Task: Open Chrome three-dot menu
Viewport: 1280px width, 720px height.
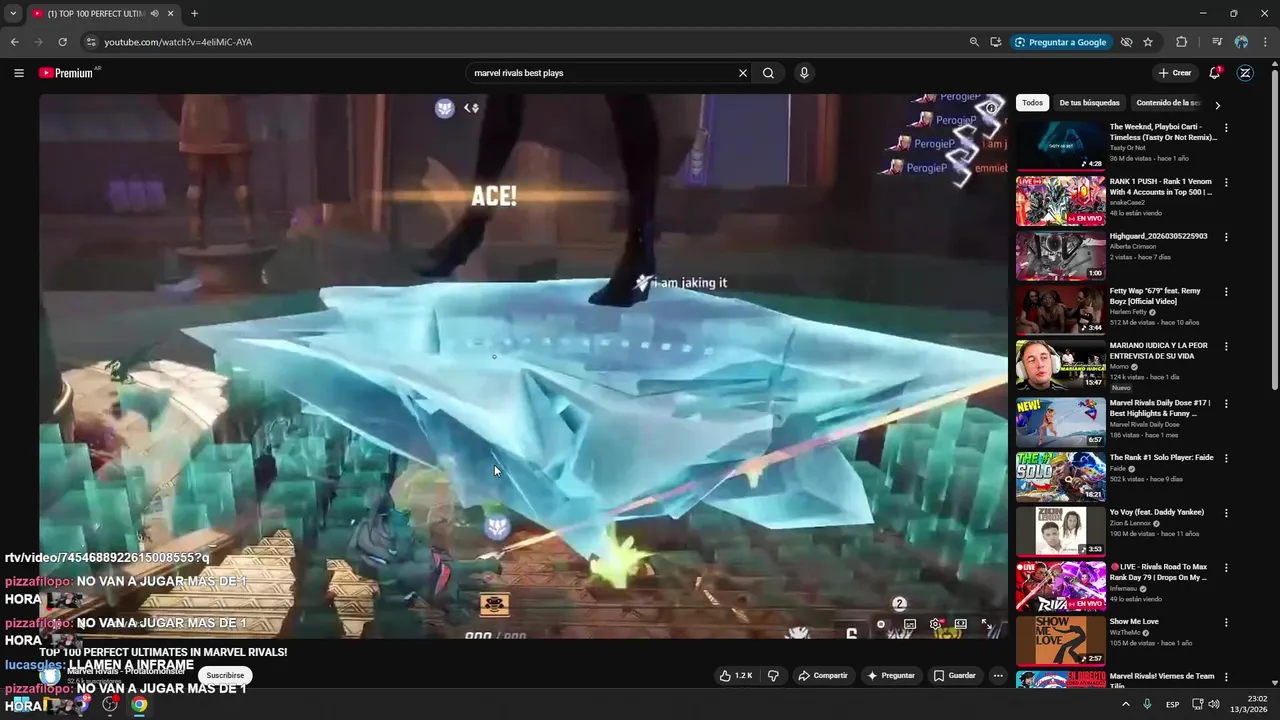Action: tap(1265, 42)
